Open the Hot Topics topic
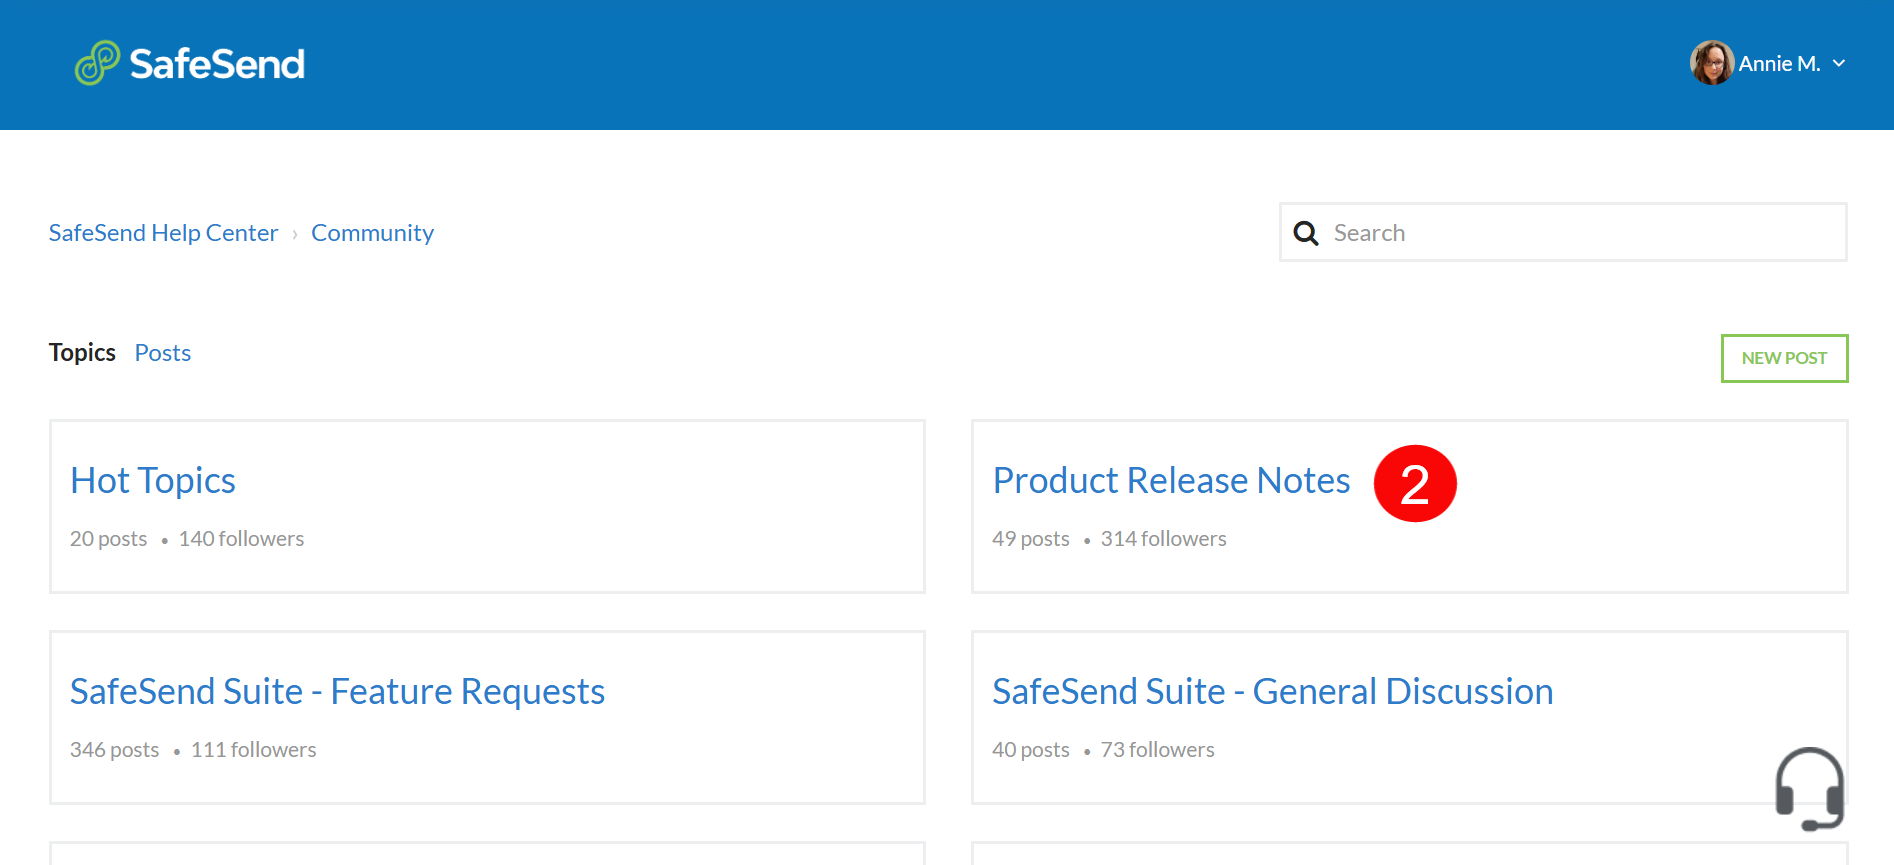This screenshot has width=1894, height=865. (153, 481)
